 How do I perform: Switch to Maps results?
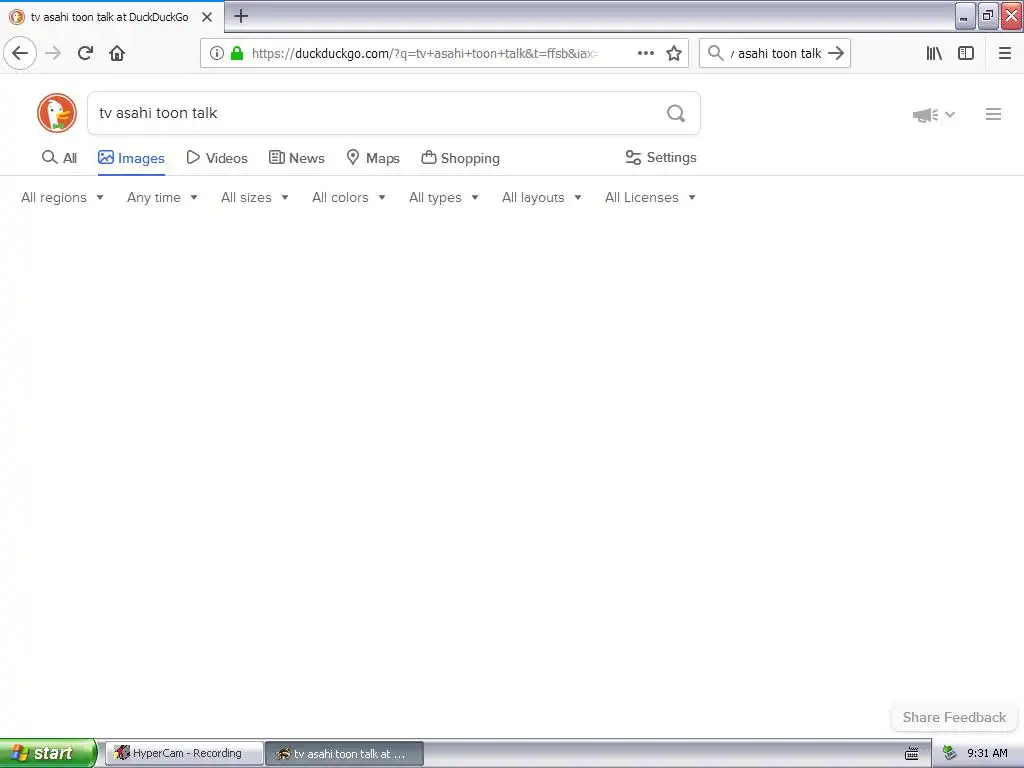(373, 158)
